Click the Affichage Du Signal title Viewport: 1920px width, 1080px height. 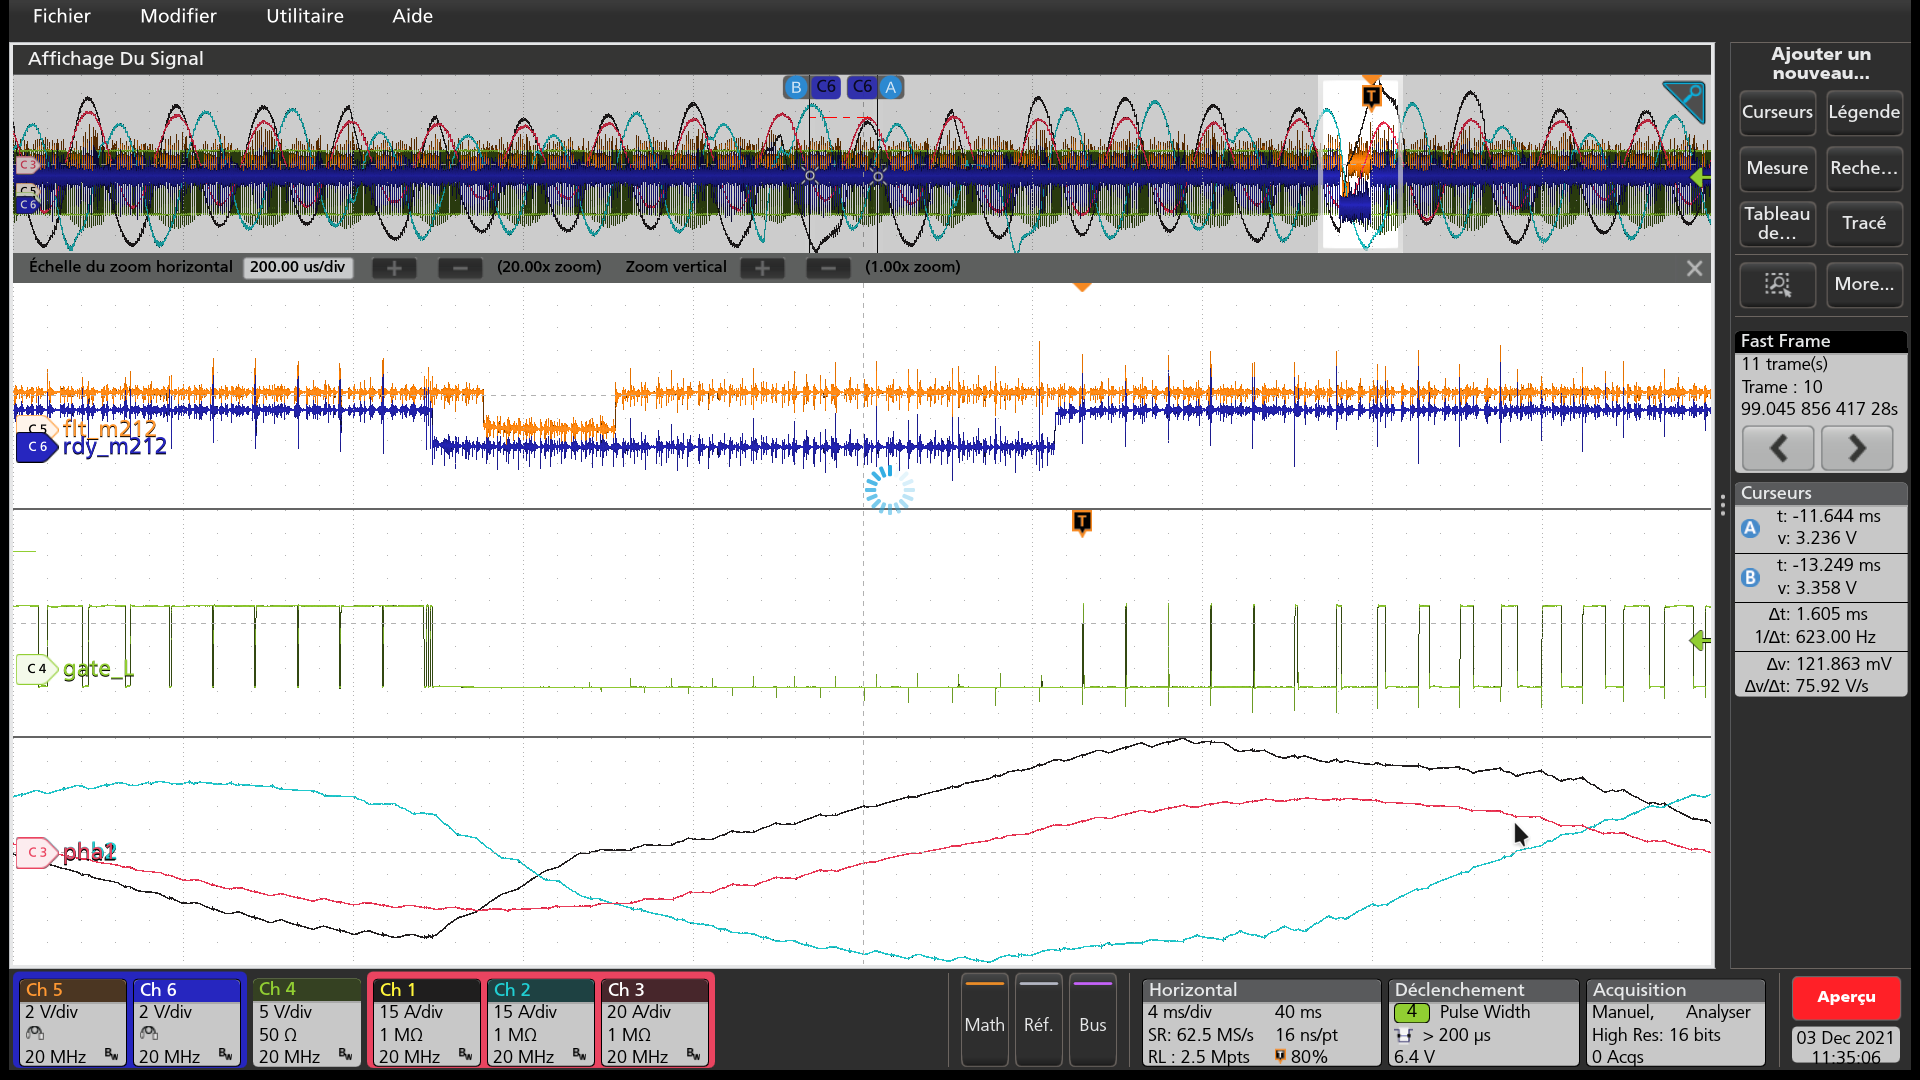(x=115, y=59)
